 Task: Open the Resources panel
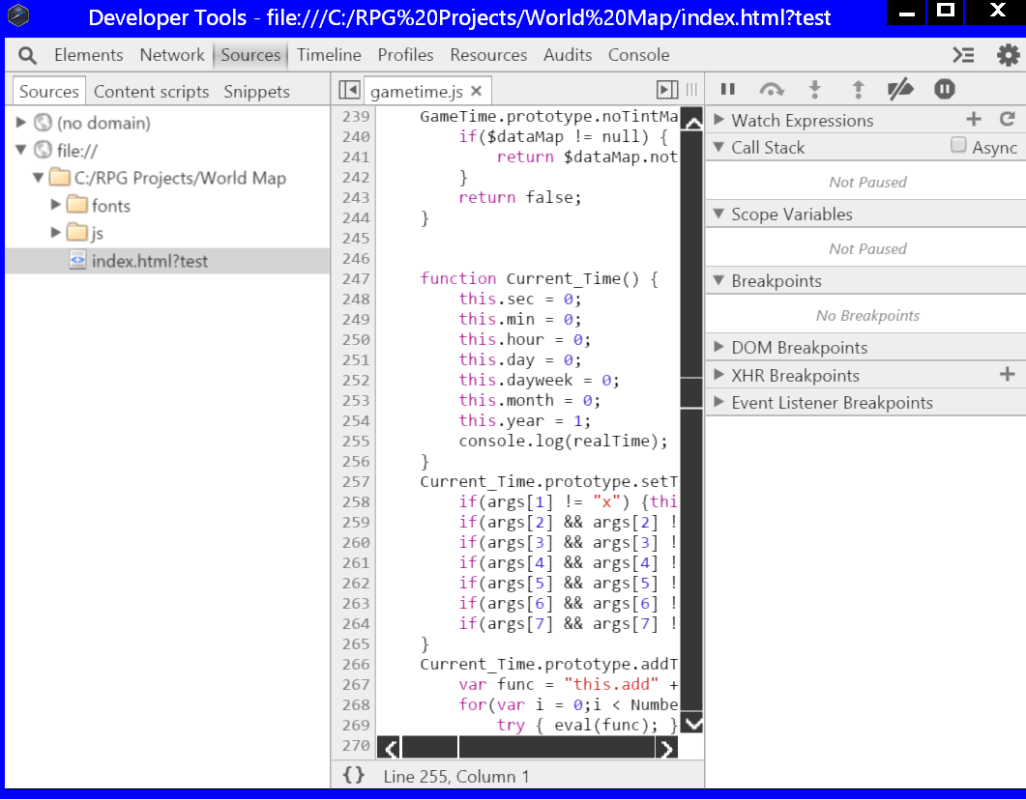(x=488, y=55)
